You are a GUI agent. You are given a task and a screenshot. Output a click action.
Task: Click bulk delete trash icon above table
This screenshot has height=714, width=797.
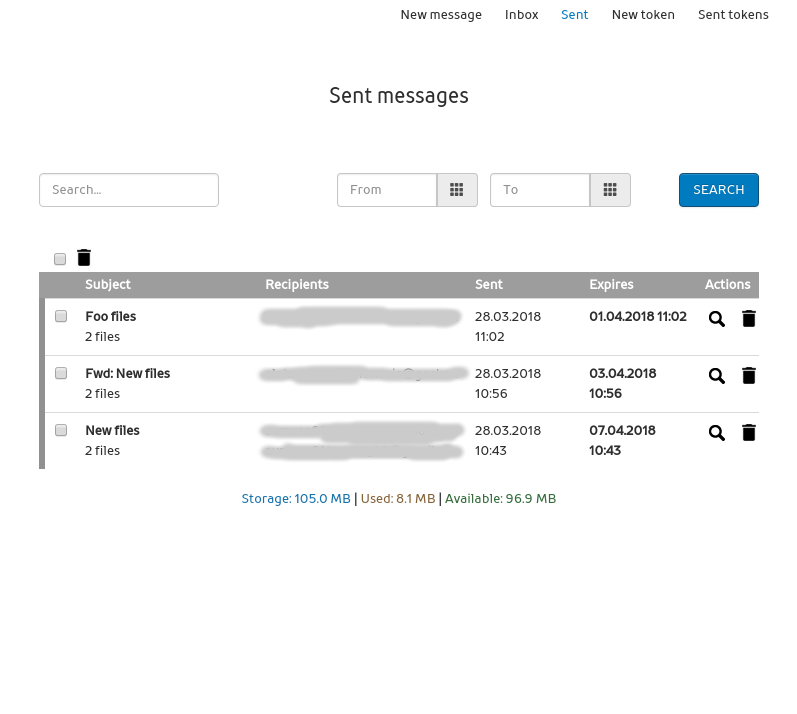pyautogui.click(x=84, y=258)
